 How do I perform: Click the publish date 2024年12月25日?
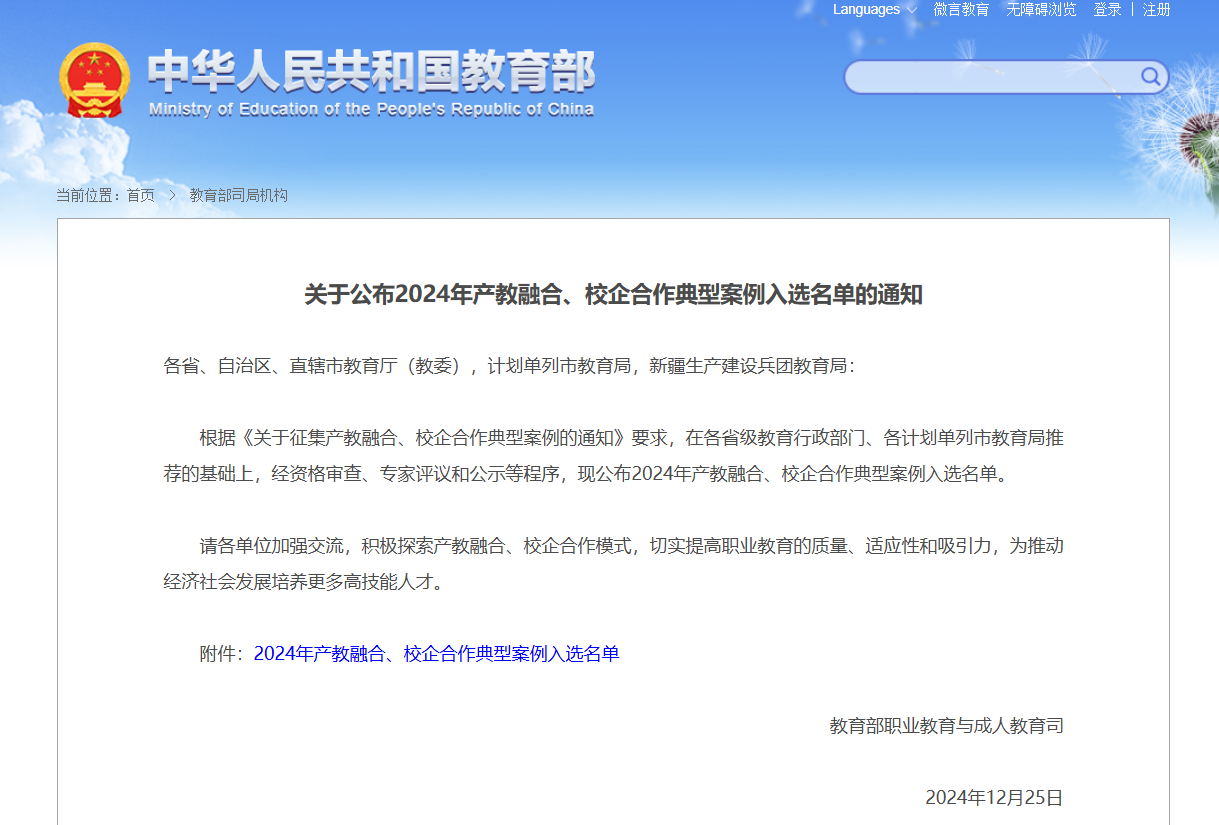coord(994,798)
